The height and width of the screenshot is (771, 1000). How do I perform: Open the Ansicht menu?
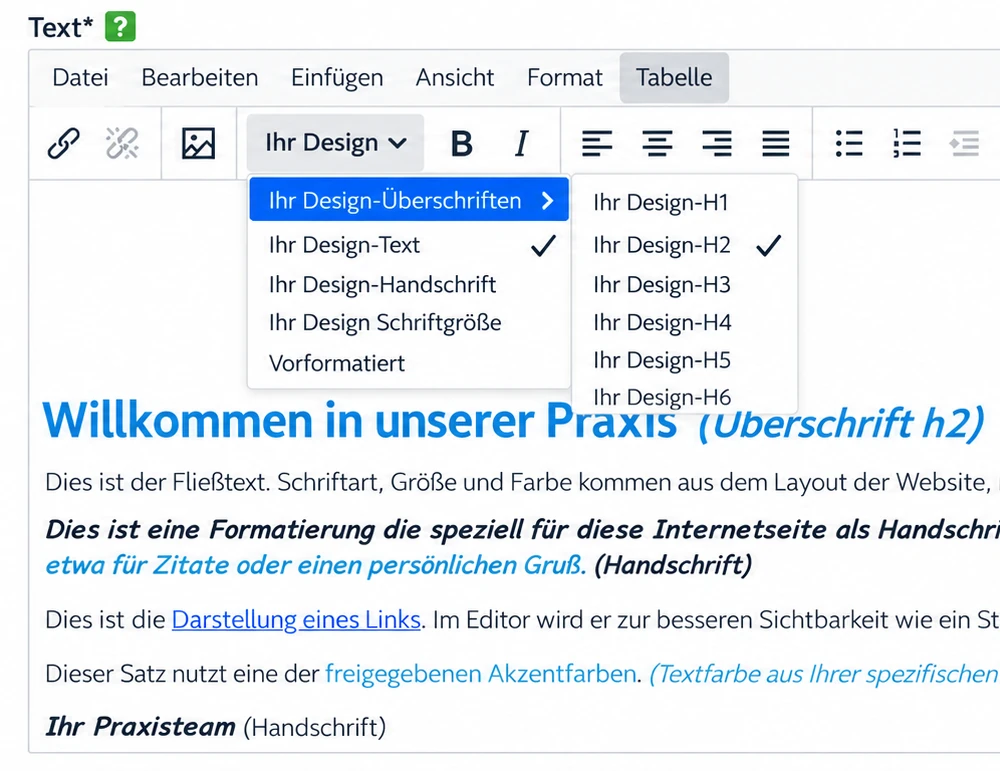click(455, 77)
